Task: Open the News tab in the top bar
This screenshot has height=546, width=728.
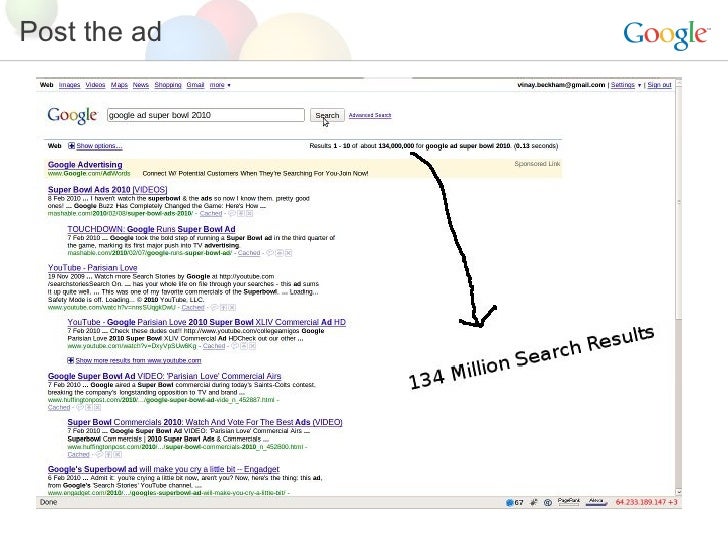Action: 141,85
